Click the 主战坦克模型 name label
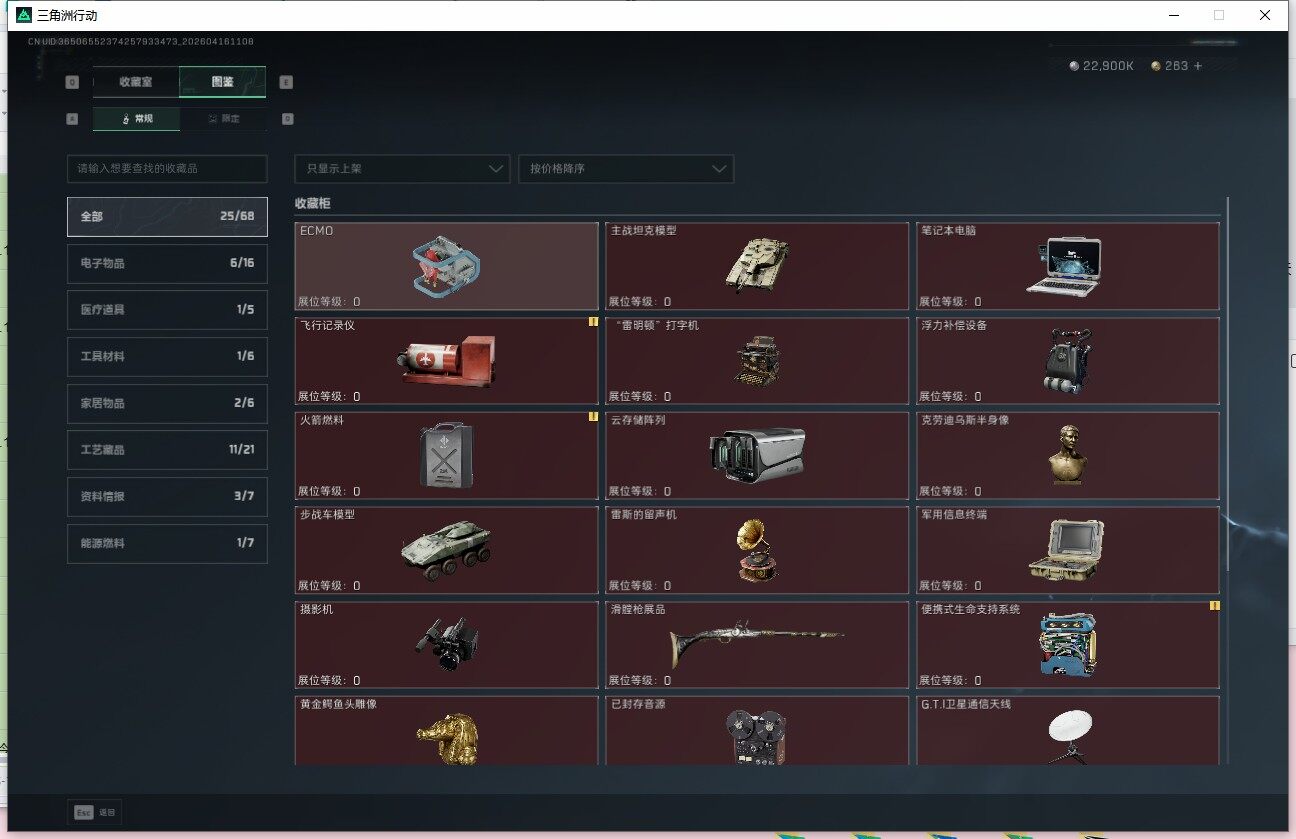This screenshot has height=839, width=1296. point(644,231)
